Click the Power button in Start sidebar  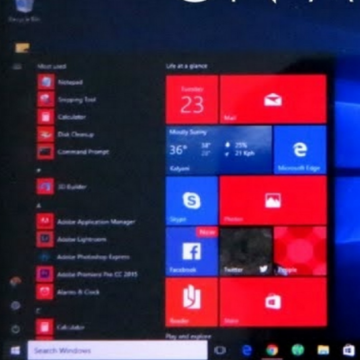pos(16,329)
